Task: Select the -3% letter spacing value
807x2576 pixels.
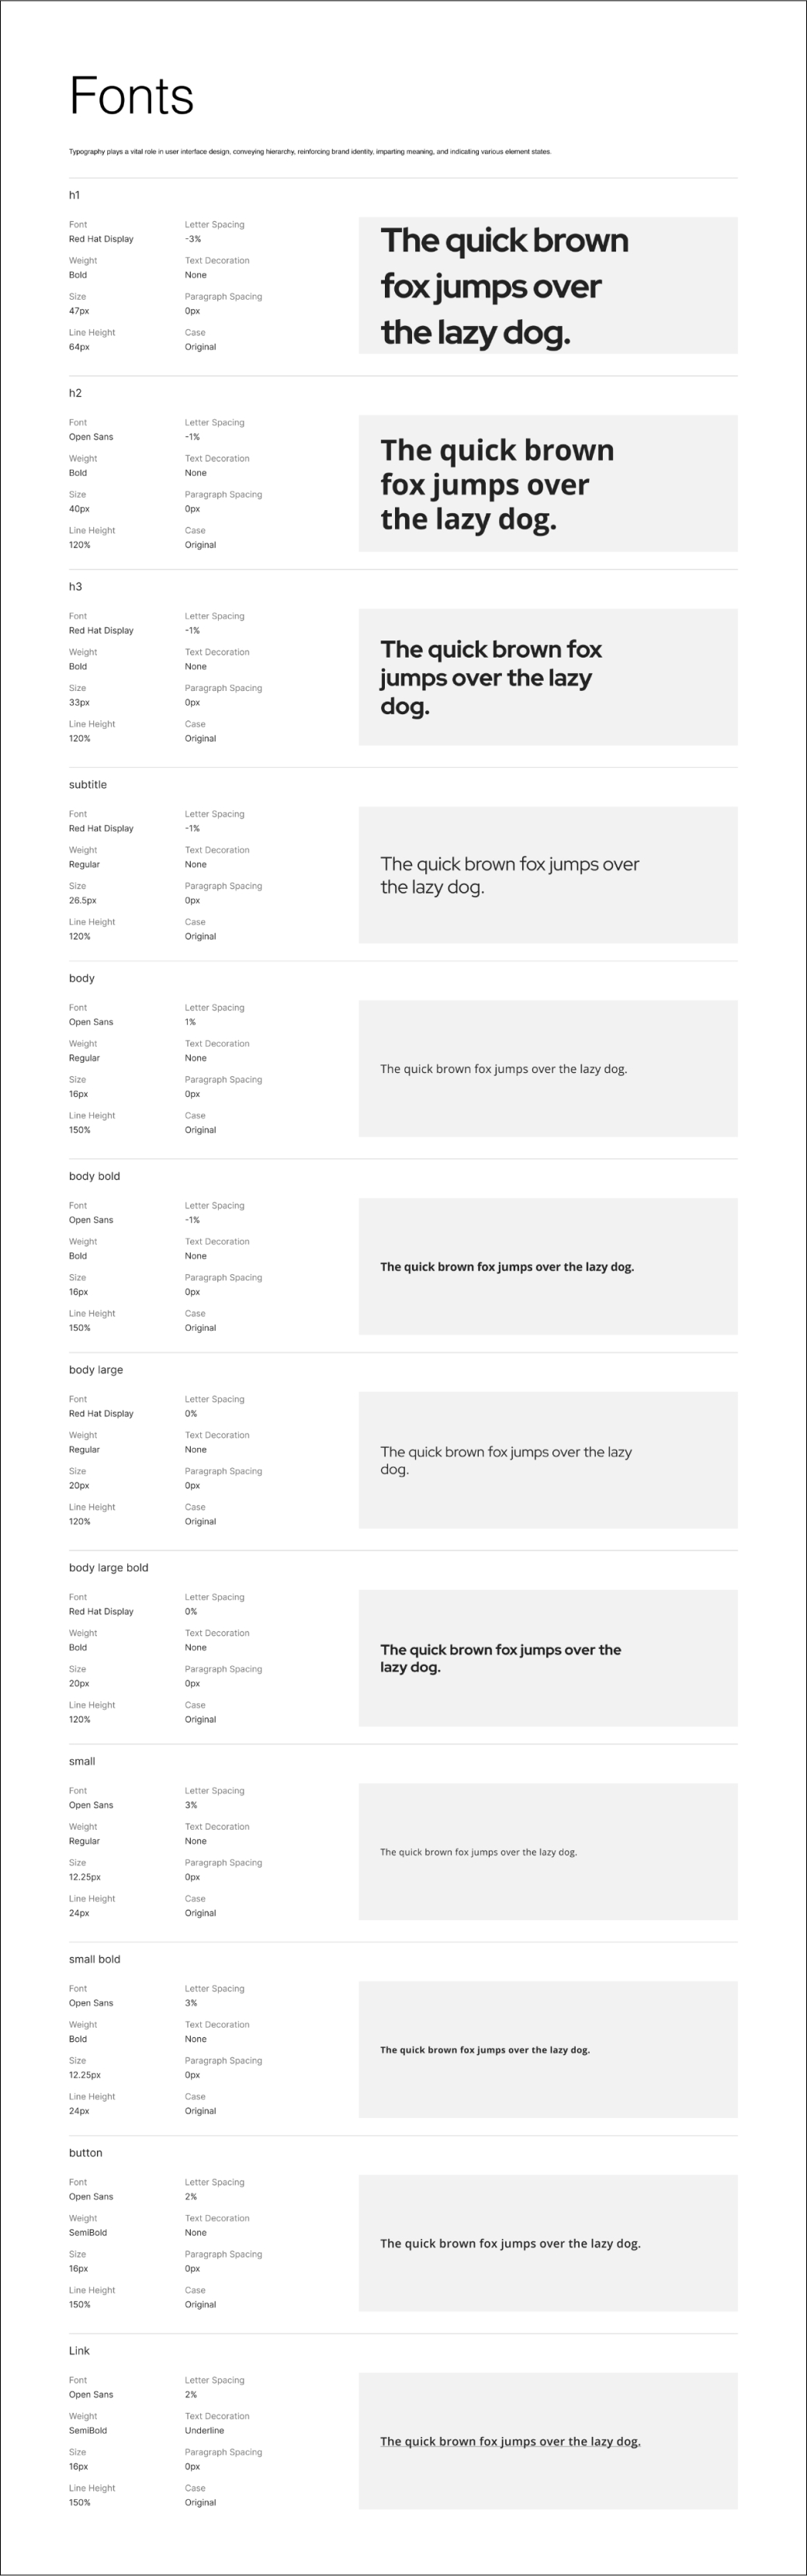Action: (193, 239)
